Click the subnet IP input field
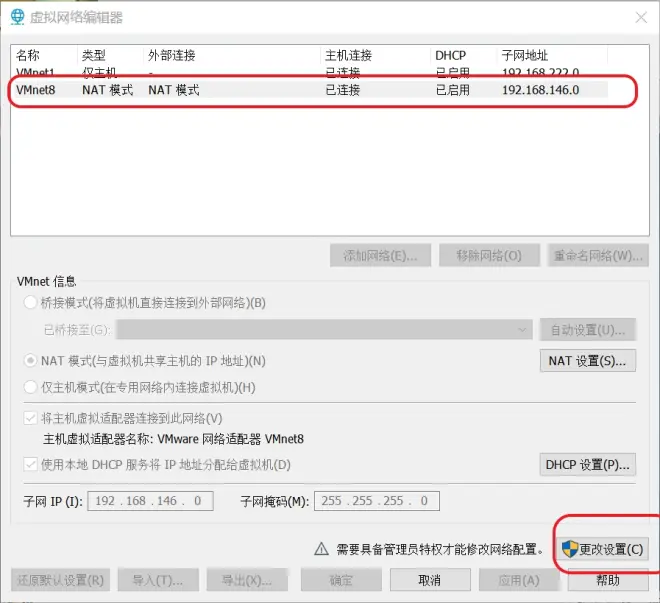The width and height of the screenshot is (660, 603). (150, 501)
